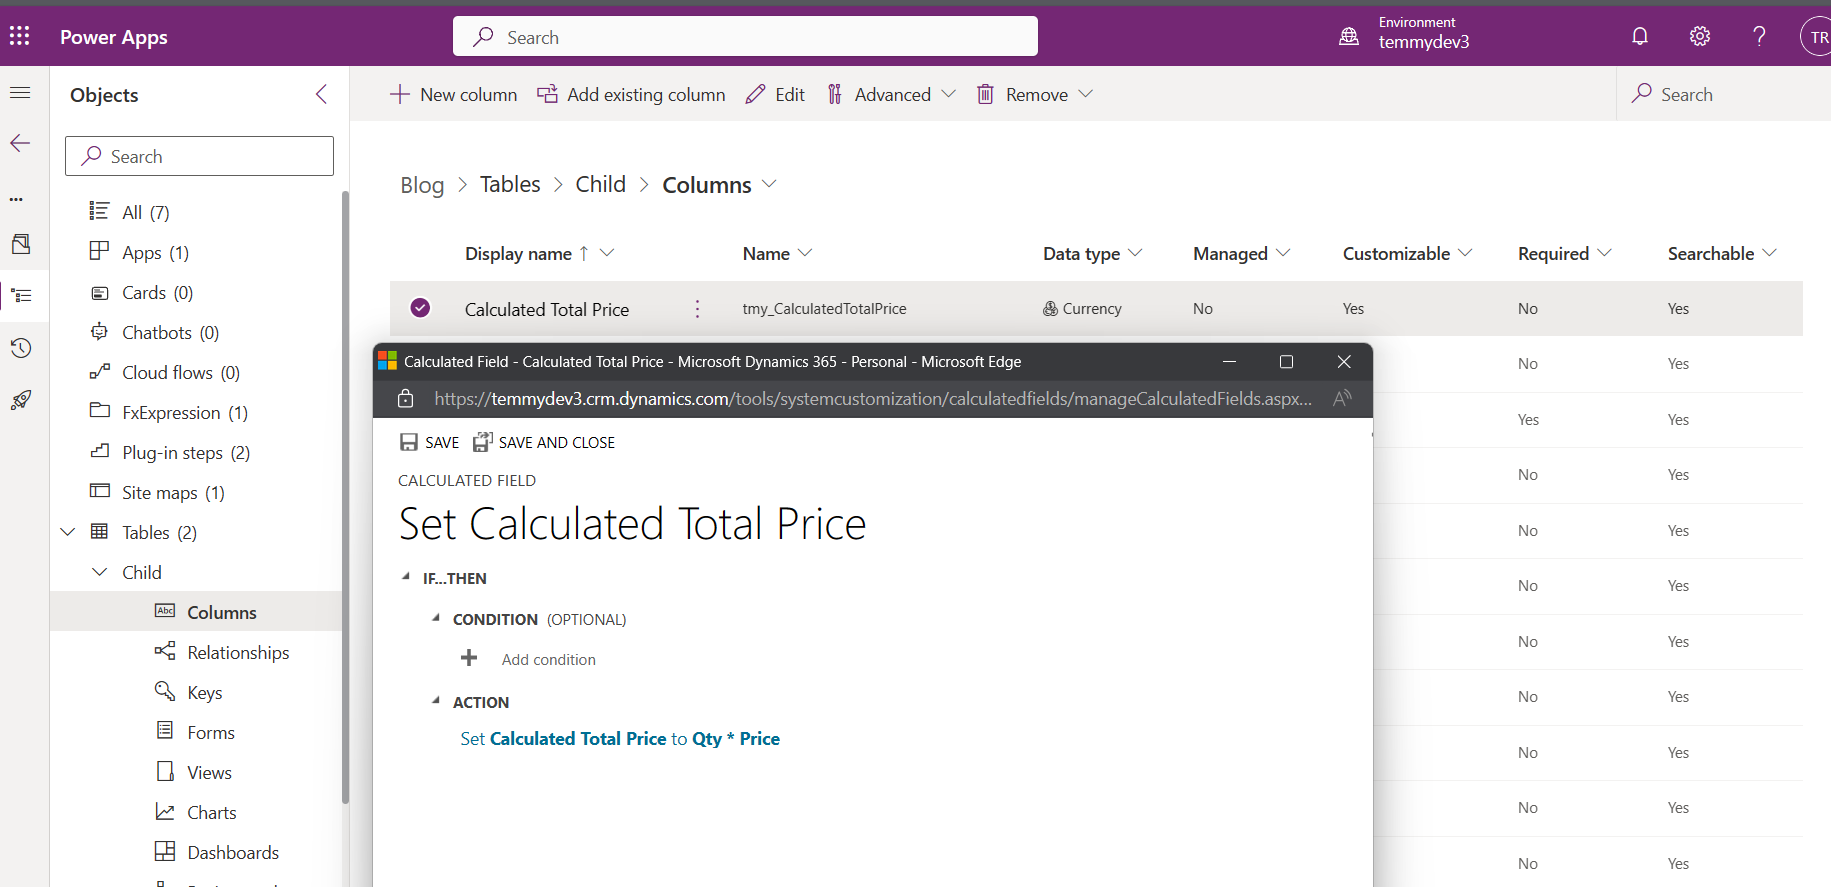Select the Objects tree view icon in left rail
The height and width of the screenshot is (887, 1831).
[x=21, y=296]
